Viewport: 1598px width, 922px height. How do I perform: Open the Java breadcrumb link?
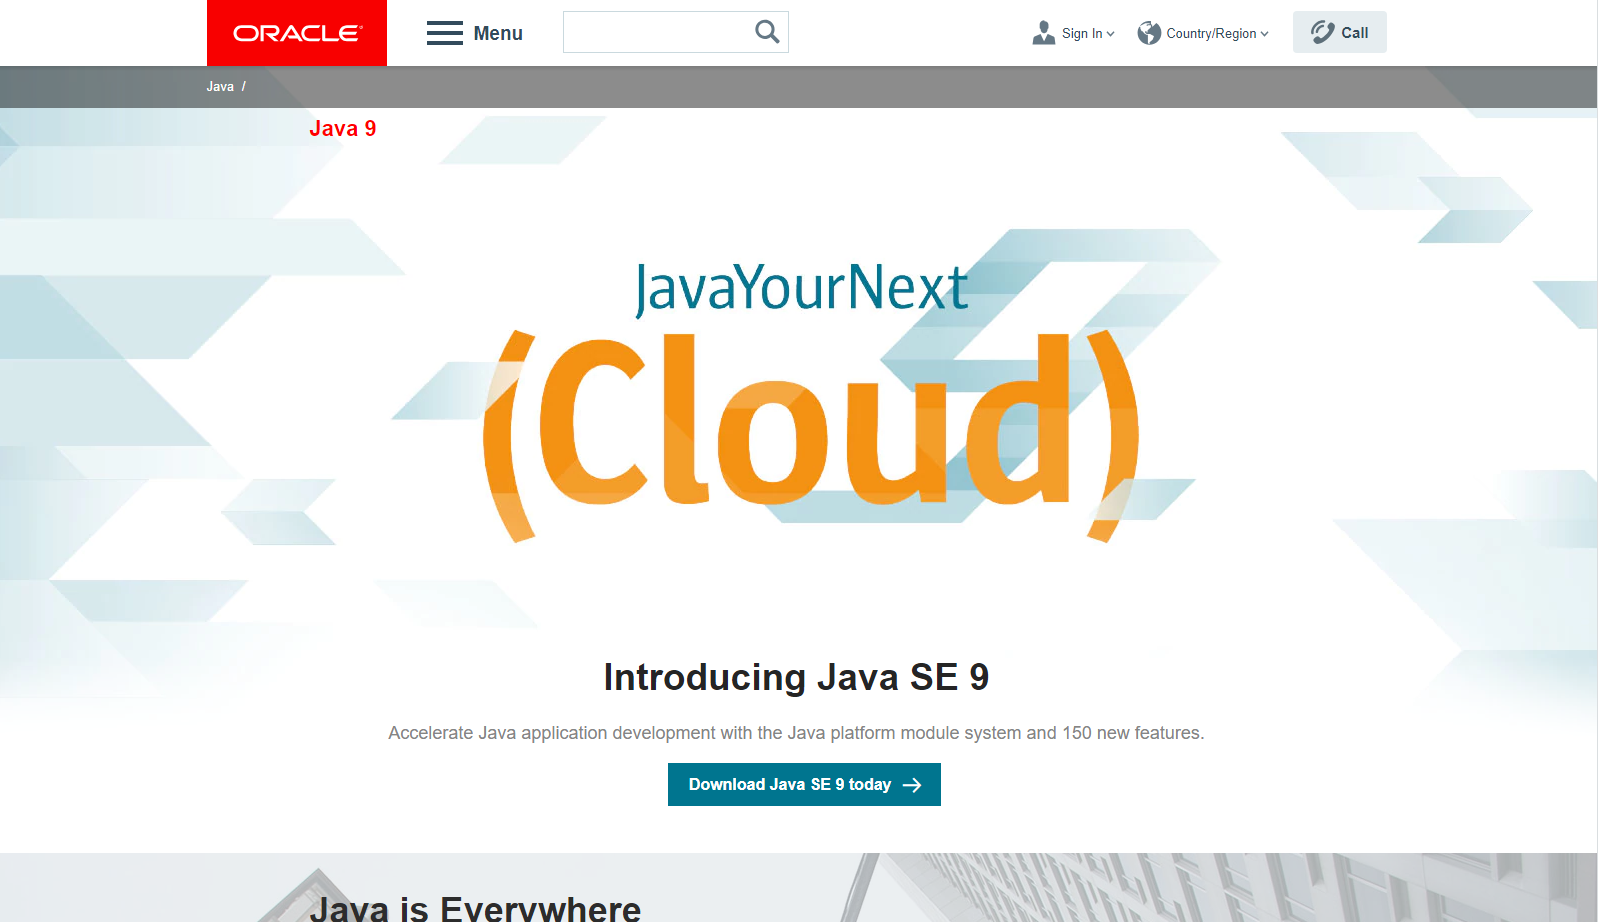coord(220,87)
